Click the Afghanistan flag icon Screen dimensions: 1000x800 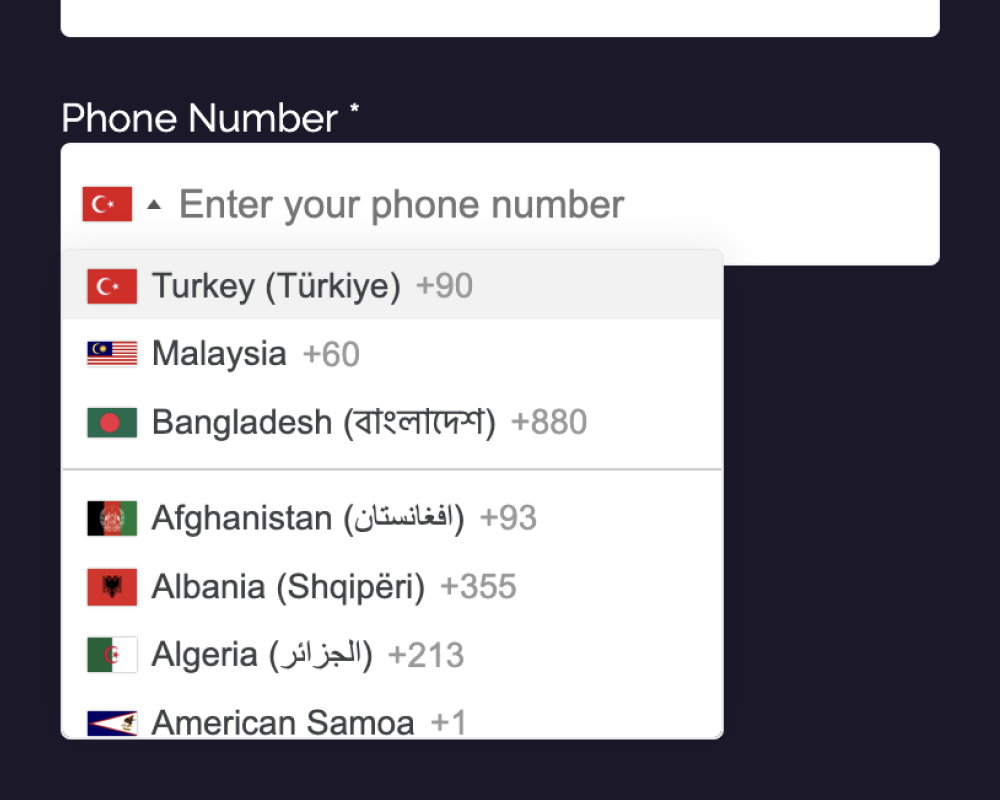pyautogui.click(x=112, y=519)
